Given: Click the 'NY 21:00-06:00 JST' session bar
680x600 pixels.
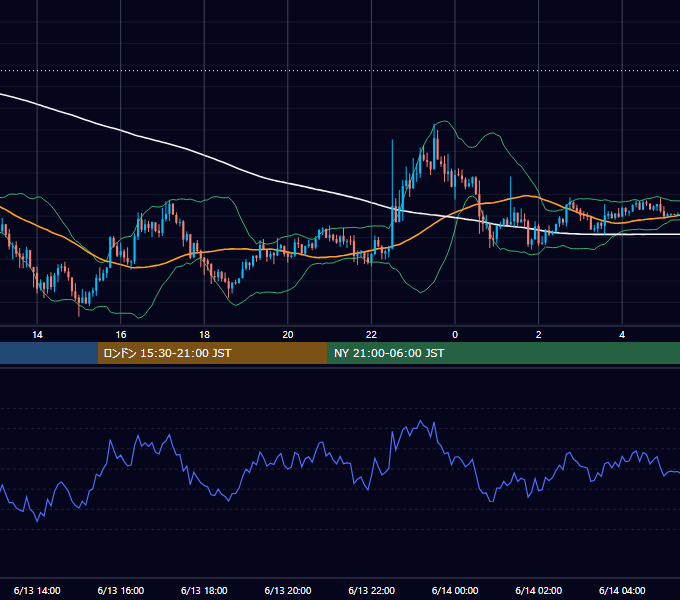Looking at the screenshot, I should tap(503, 353).
